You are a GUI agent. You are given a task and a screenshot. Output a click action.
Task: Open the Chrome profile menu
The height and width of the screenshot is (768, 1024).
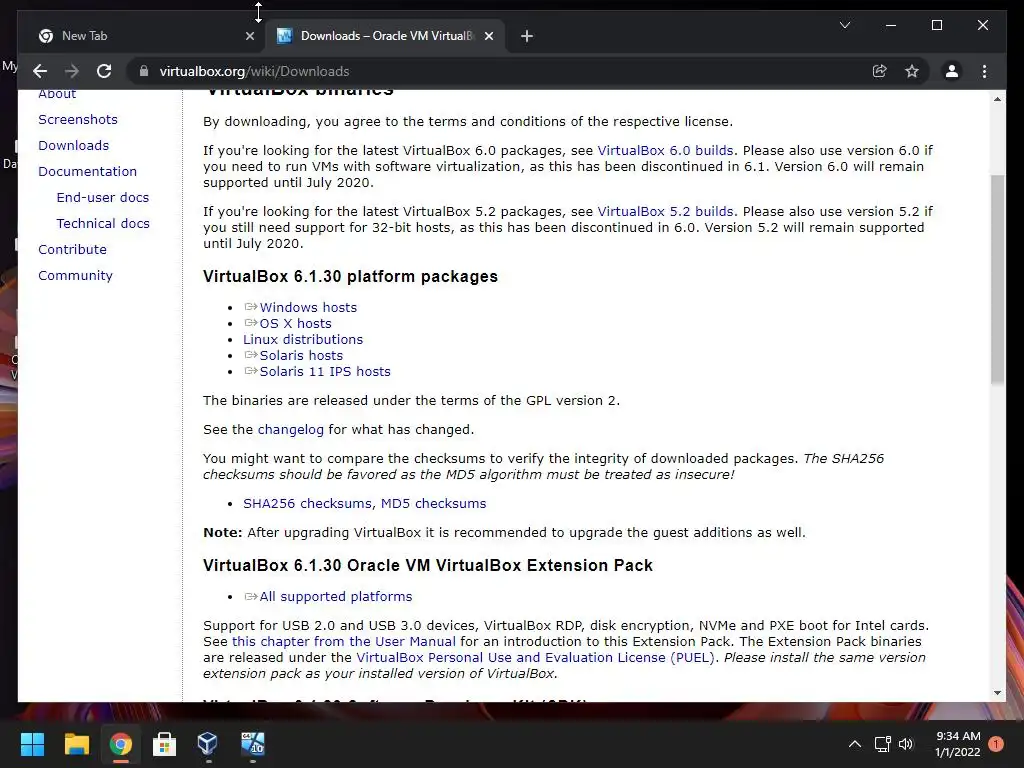952,71
